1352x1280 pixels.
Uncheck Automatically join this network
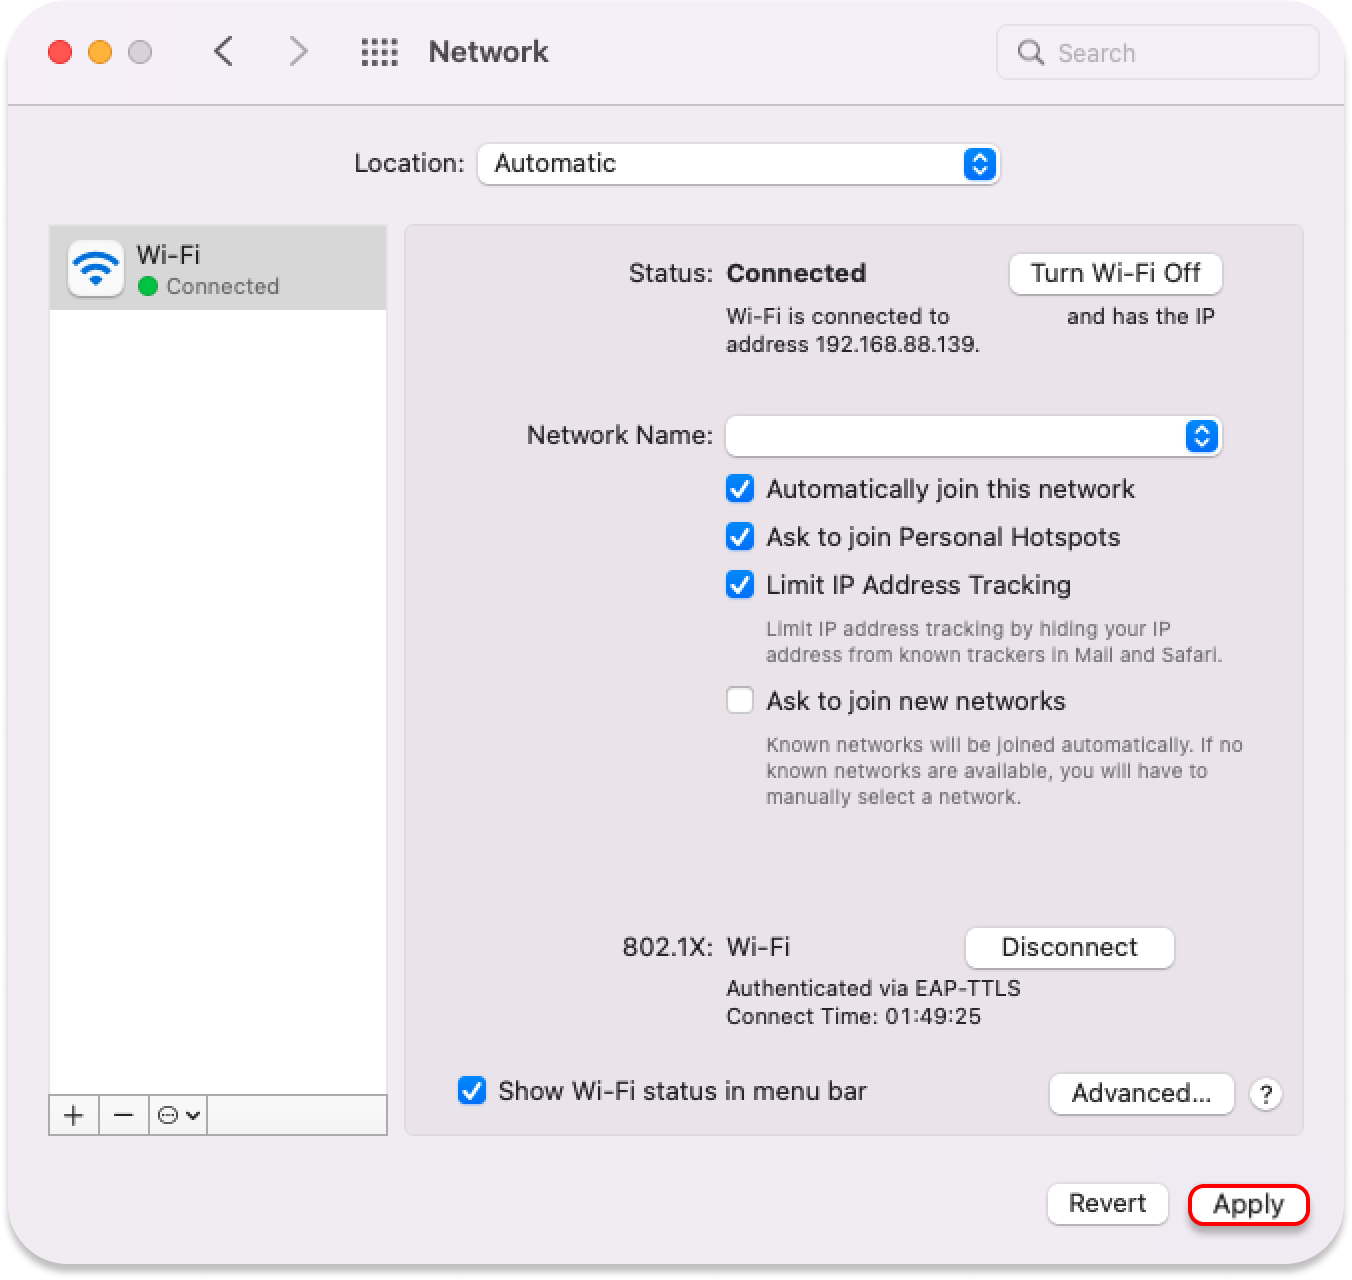point(739,489)
